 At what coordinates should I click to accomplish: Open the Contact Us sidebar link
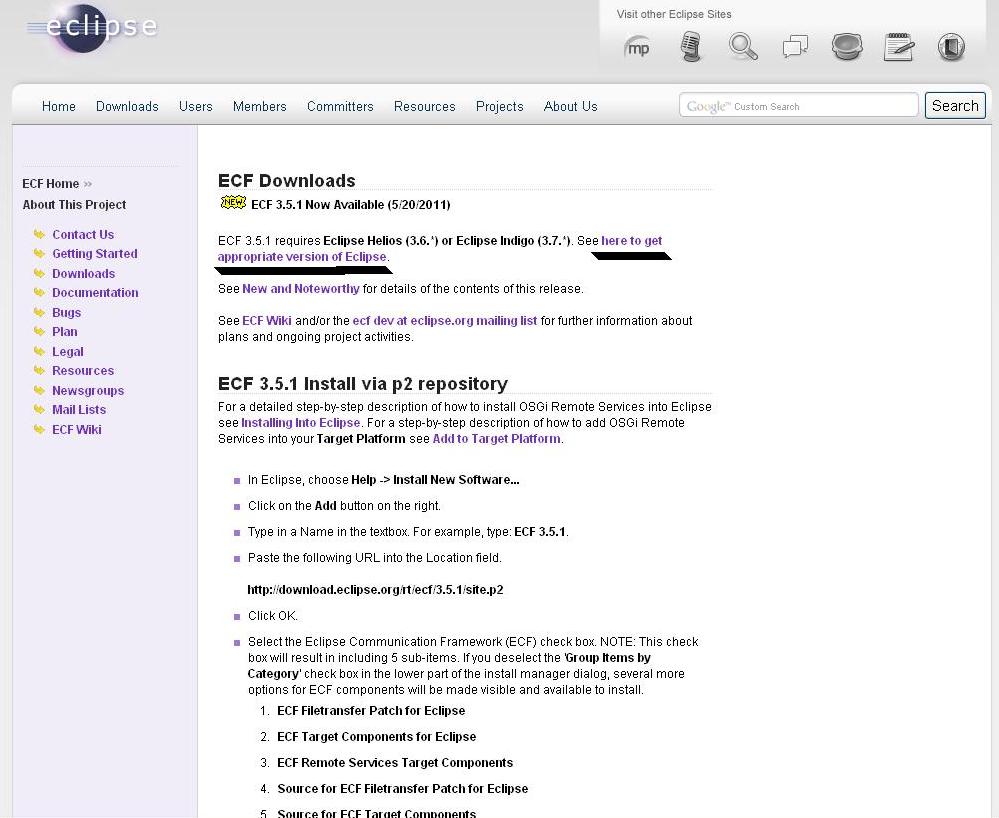83,234
